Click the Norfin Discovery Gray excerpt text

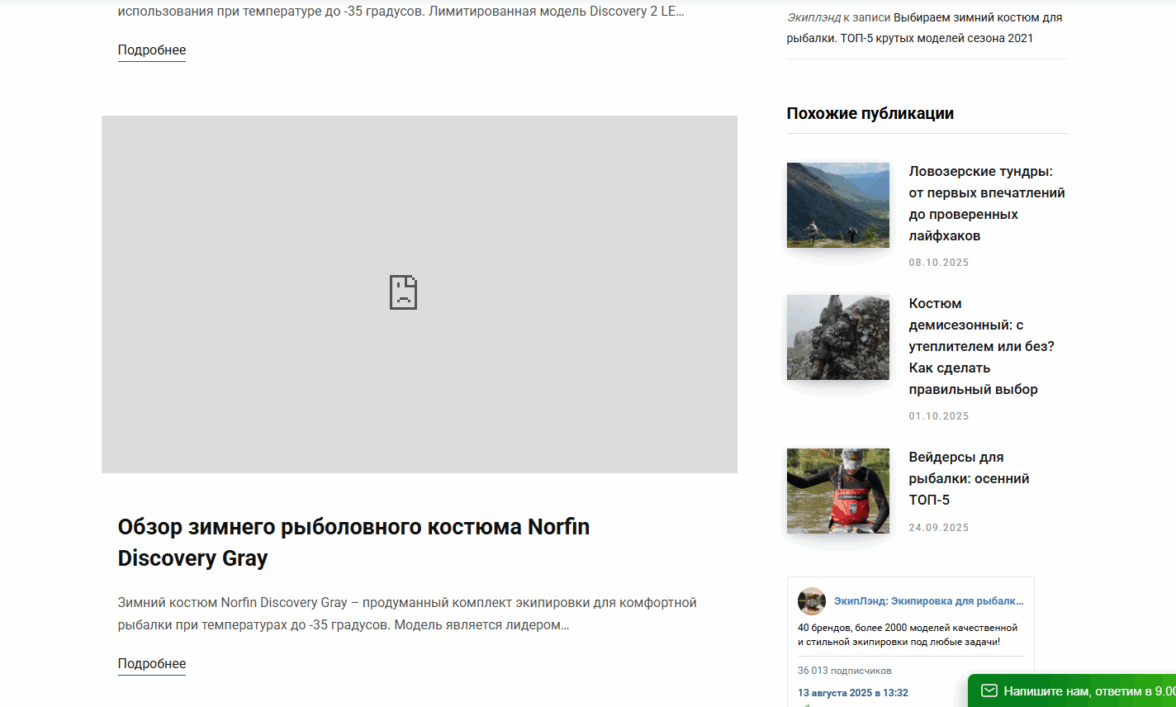click(x=407, y=614)
